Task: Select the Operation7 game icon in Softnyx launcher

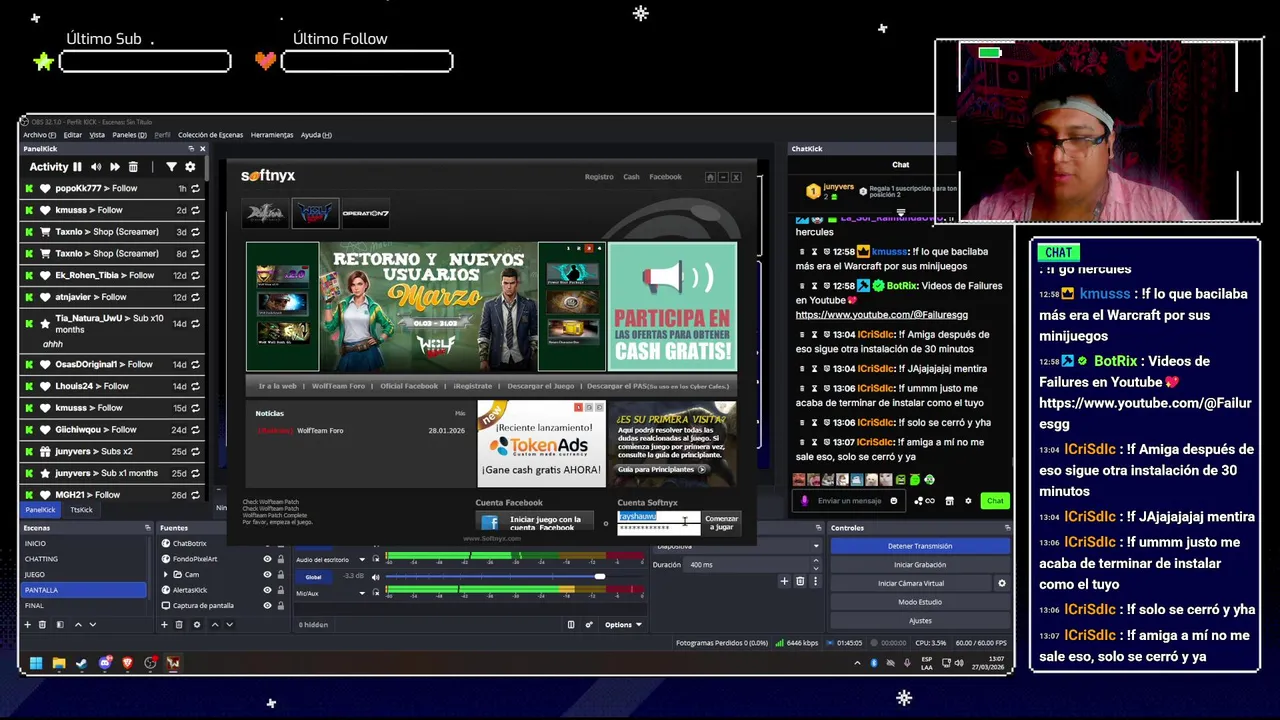Action: 365,213
